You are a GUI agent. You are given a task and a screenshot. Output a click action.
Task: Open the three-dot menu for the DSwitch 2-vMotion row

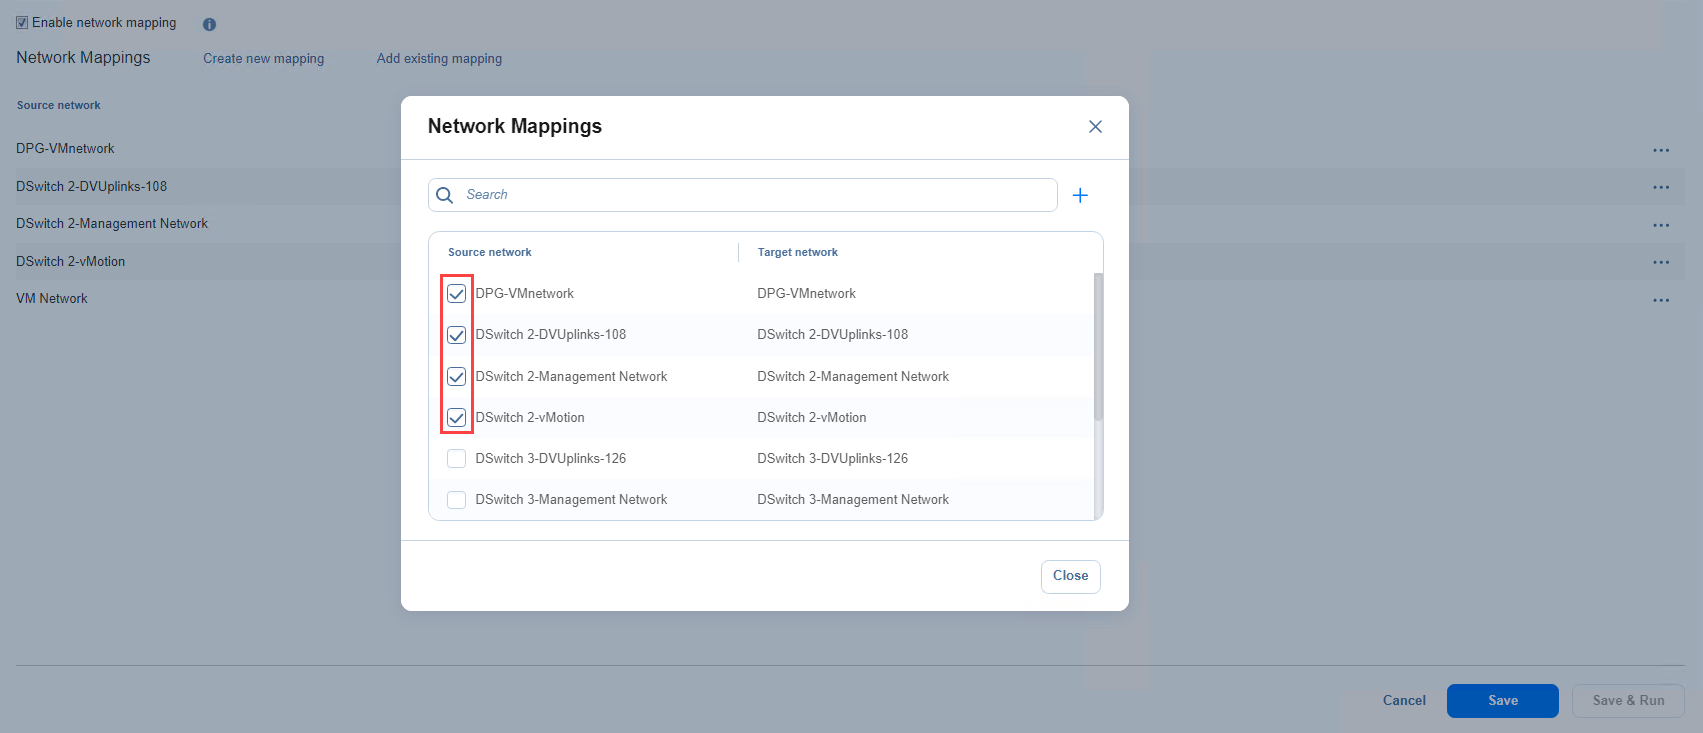(x=1661, y=262)
